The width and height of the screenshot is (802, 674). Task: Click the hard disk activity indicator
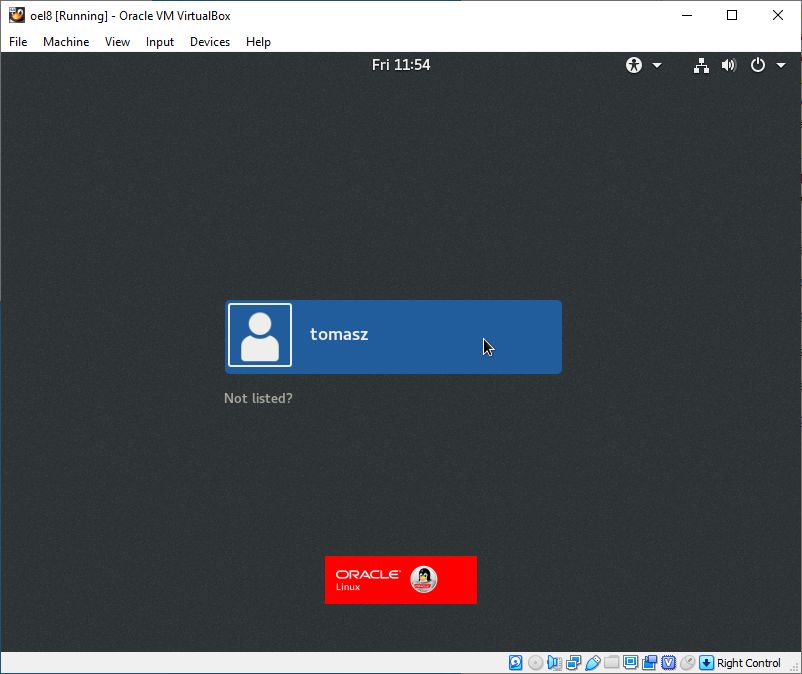pos(516,662)
